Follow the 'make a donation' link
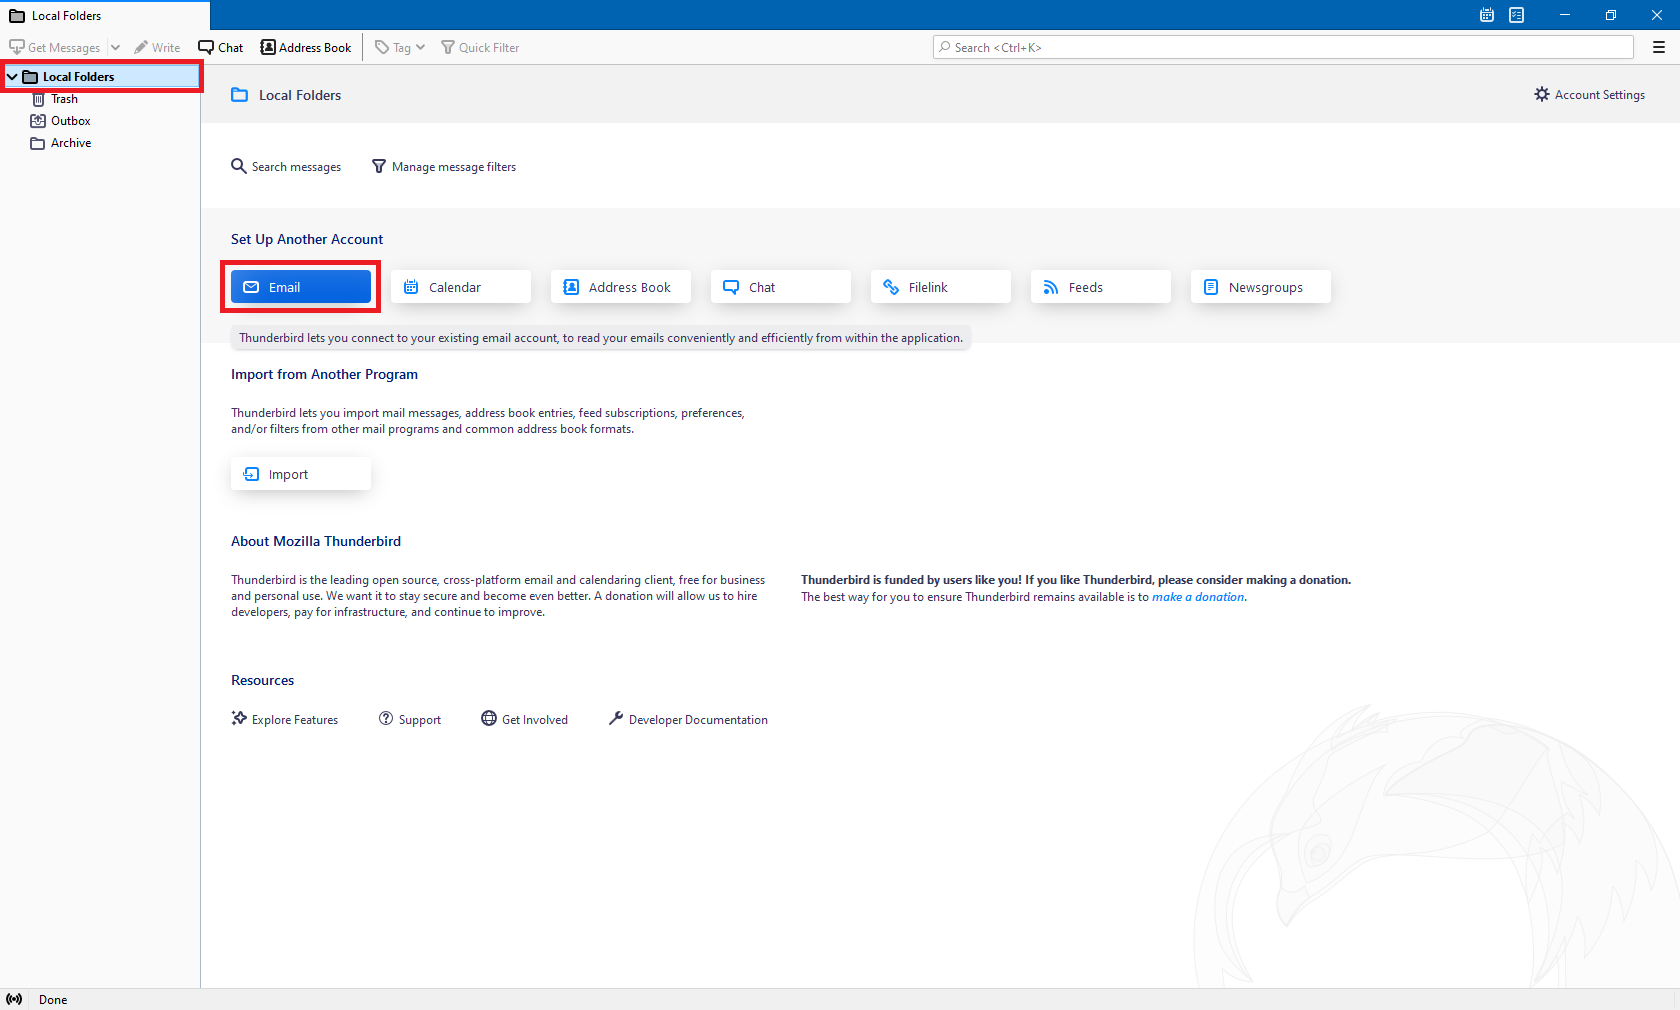This screenshot has height=1010, width=1680. click(1198, 597)
